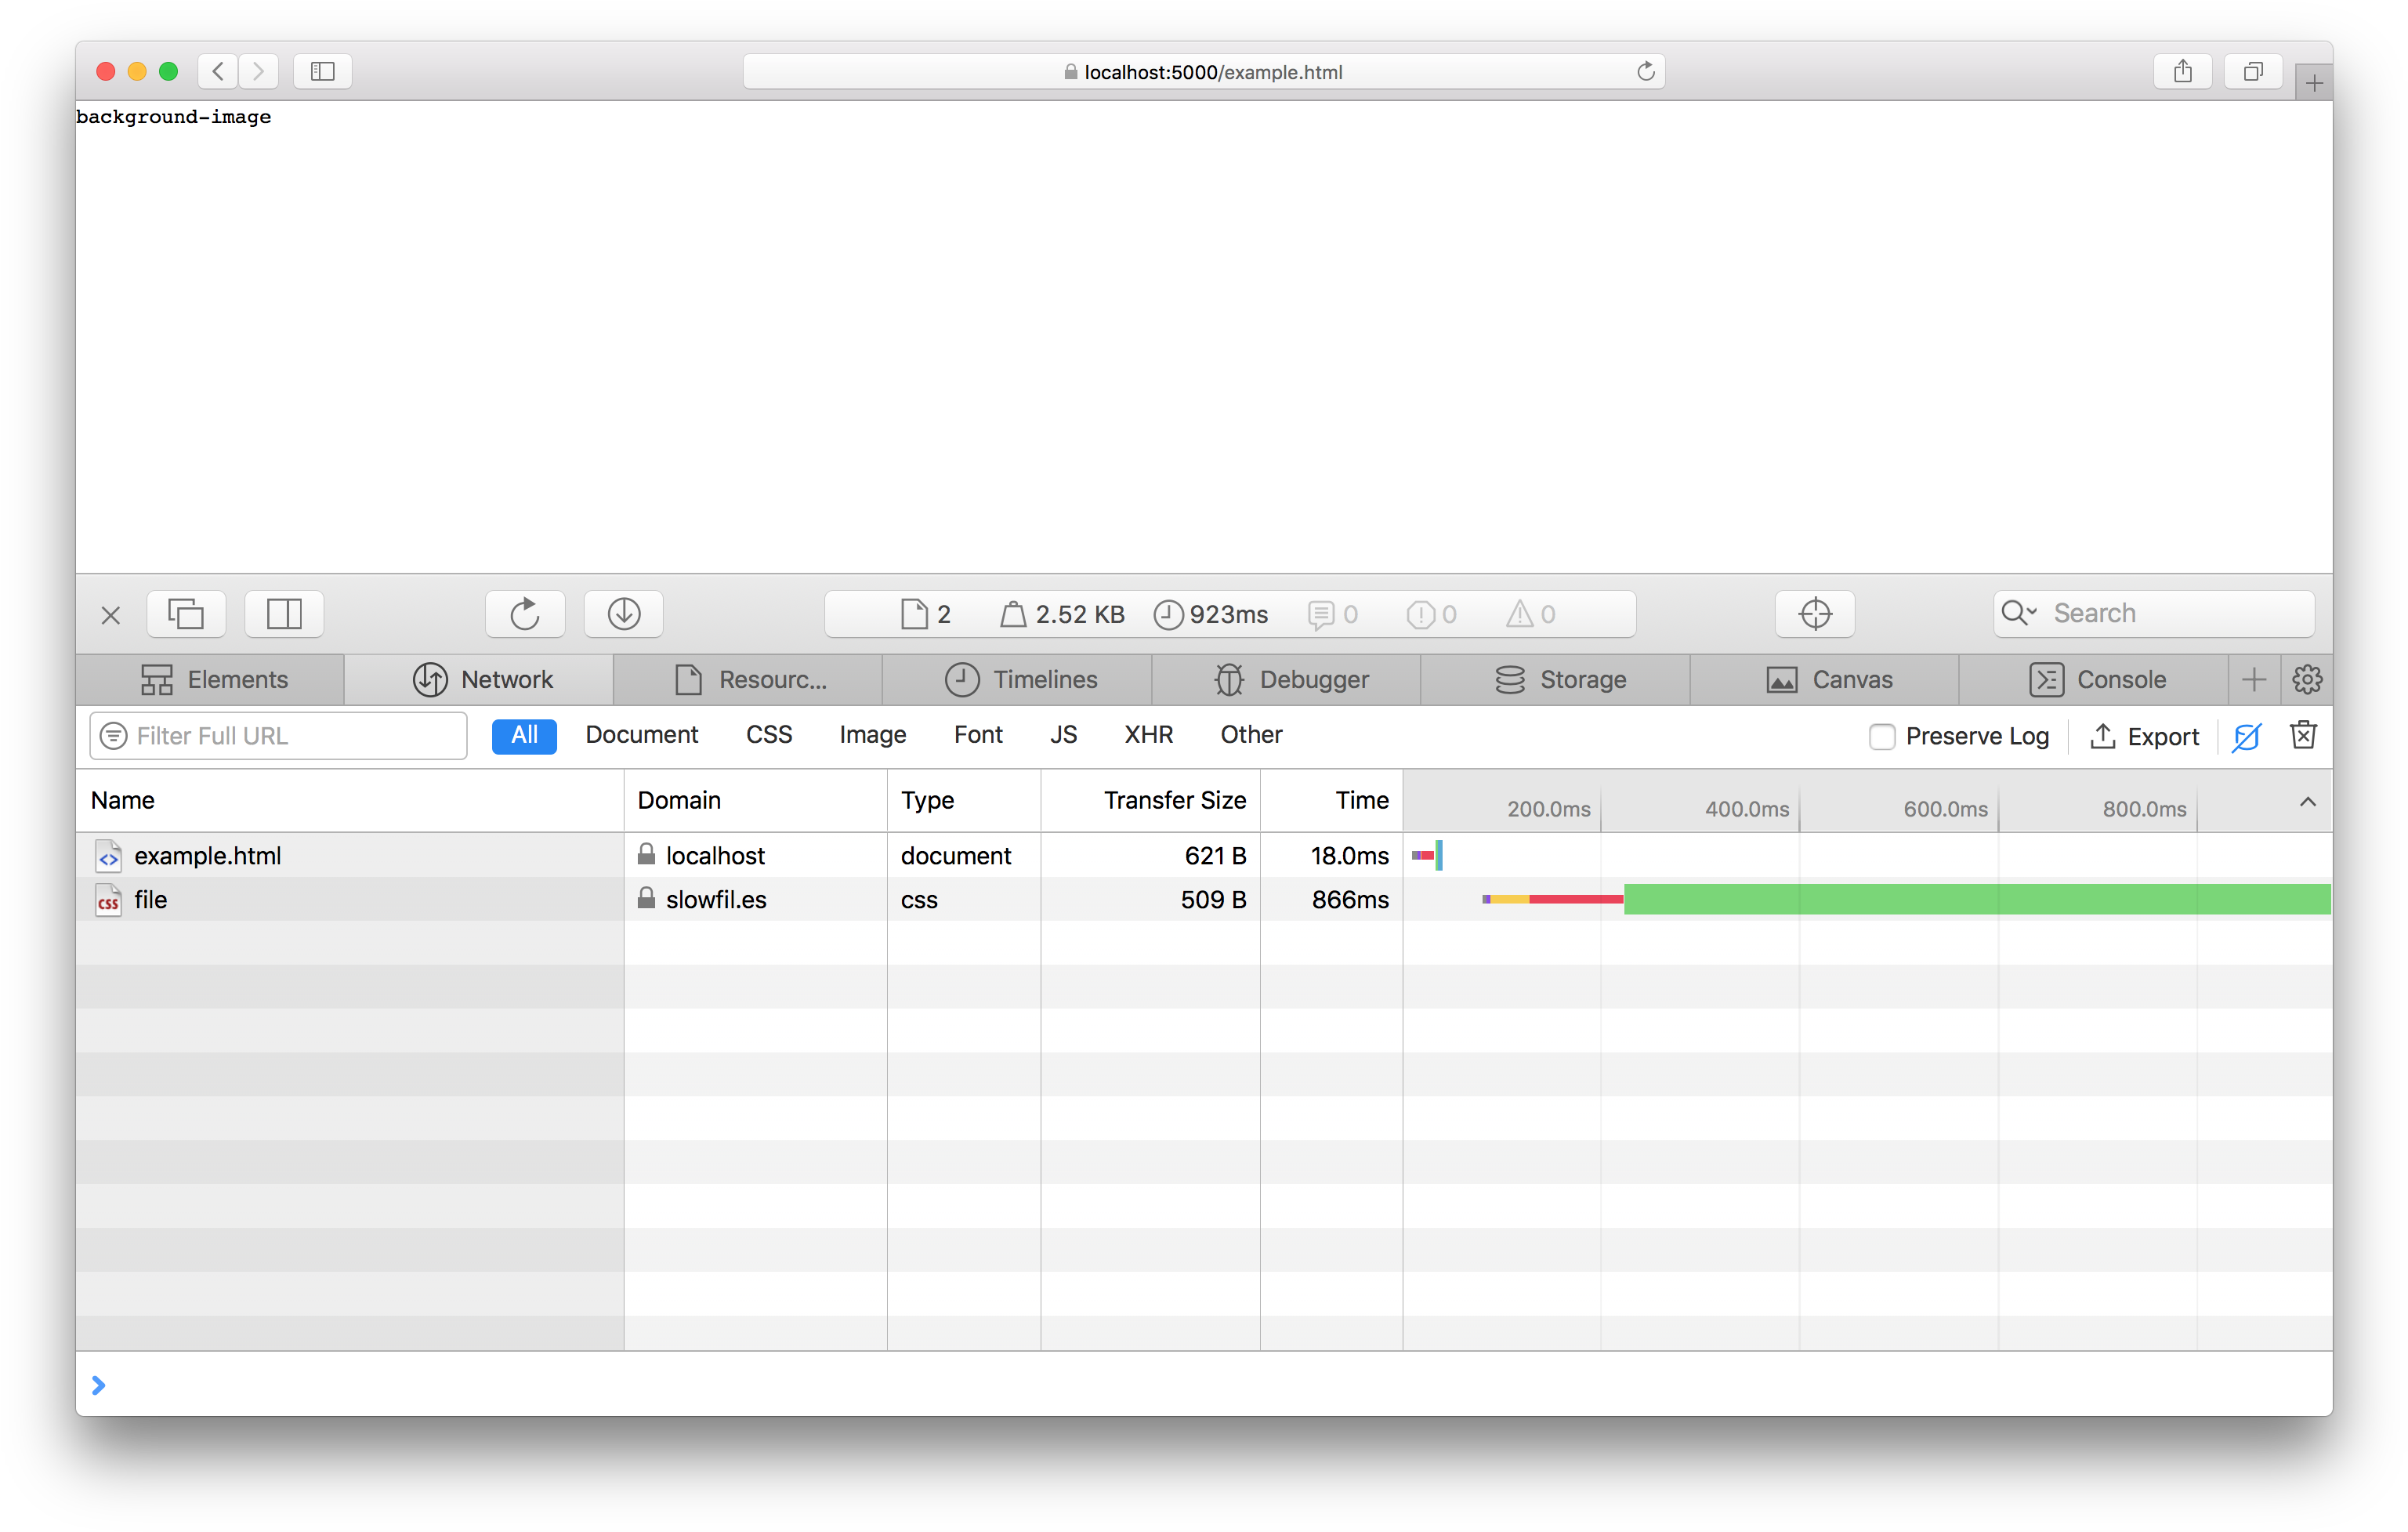Reload page using inspector reload icon
The image size is (2408, 1532).
[x=525, y=613]
